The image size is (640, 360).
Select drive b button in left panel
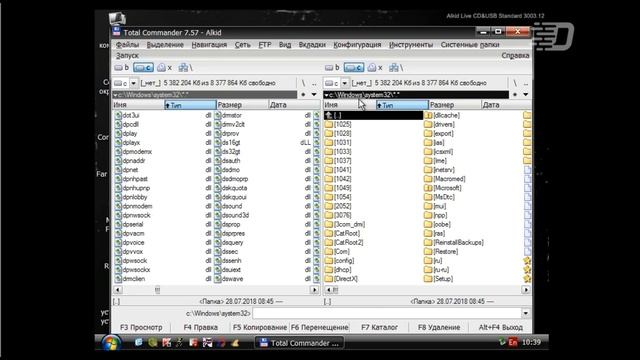(x=122, y=68)
